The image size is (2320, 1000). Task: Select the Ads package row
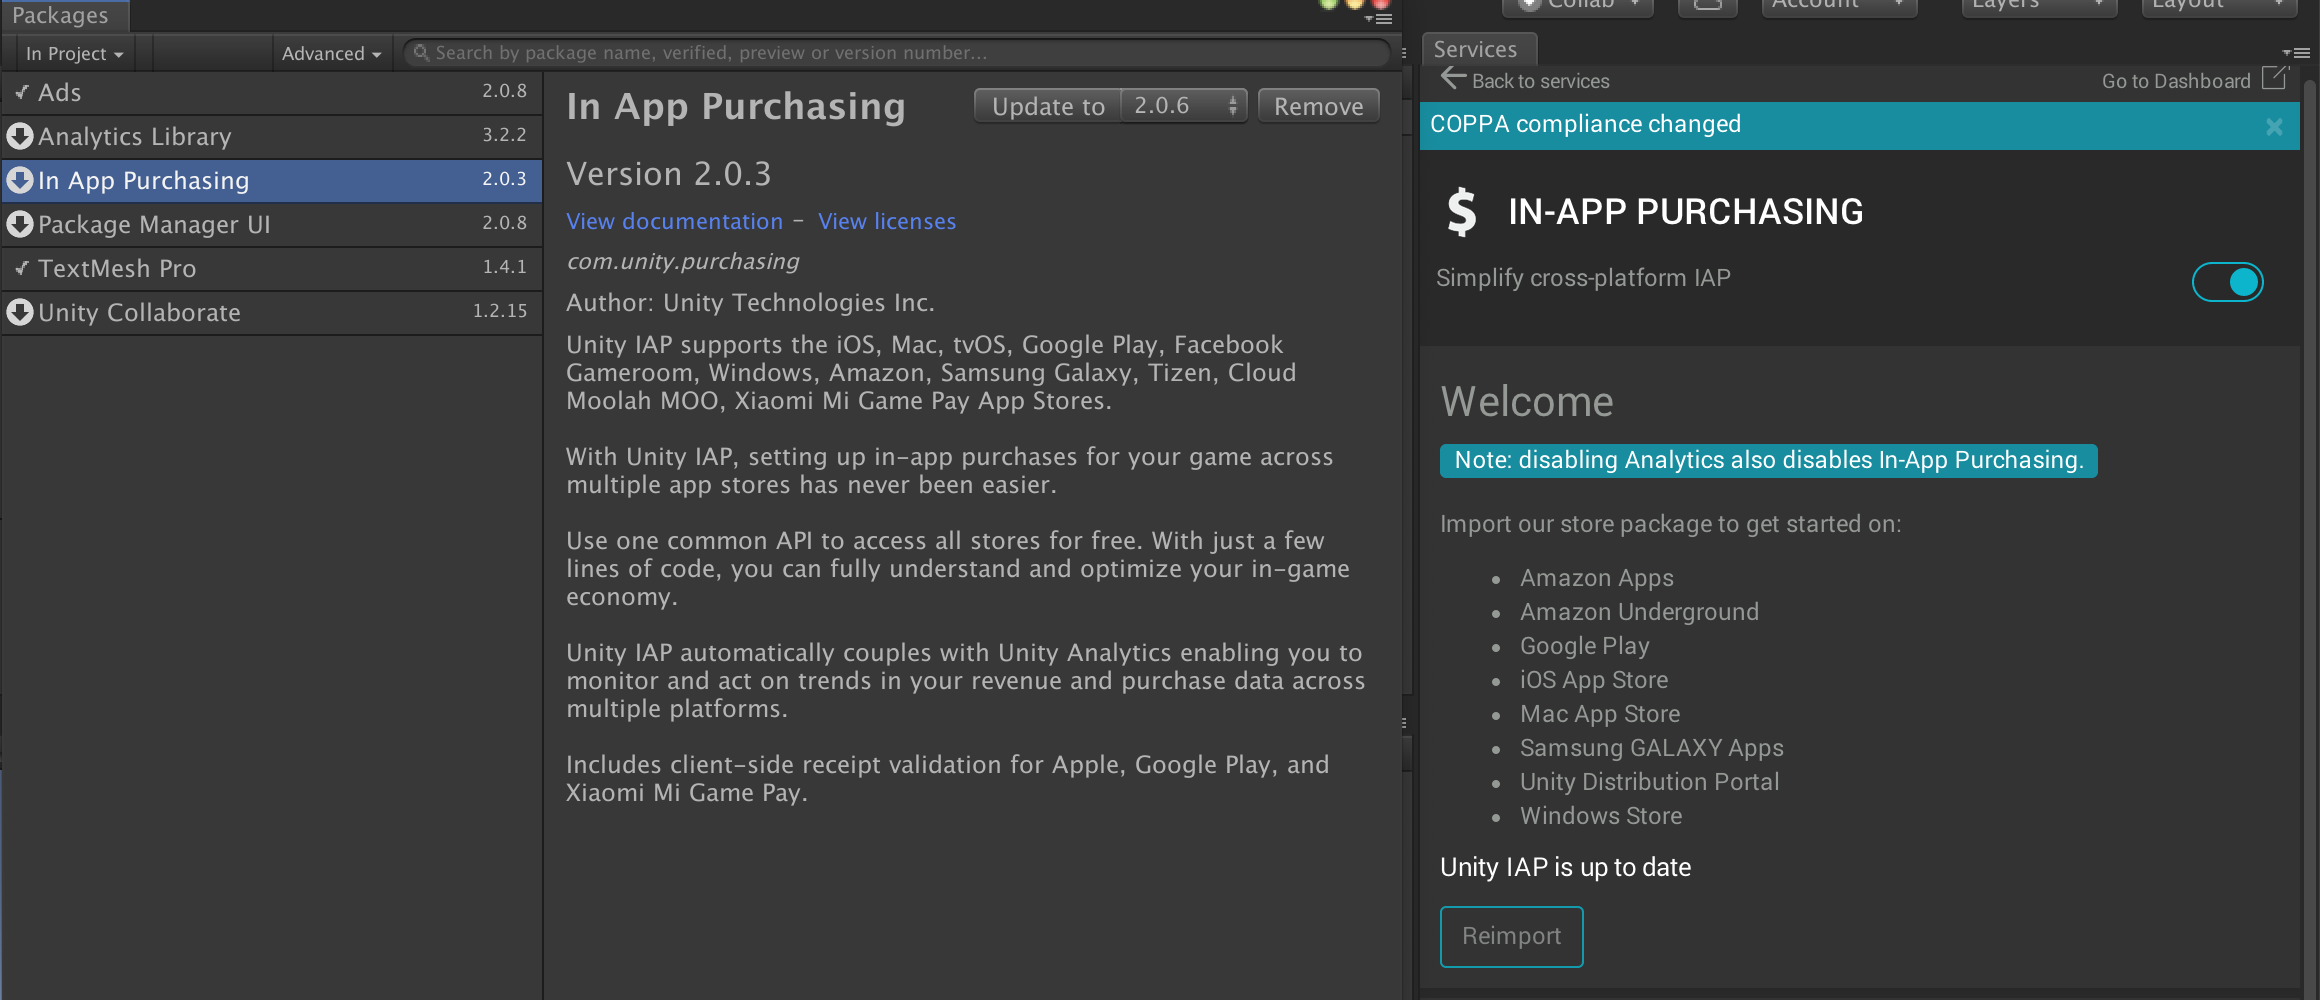(x=271, y=92)
